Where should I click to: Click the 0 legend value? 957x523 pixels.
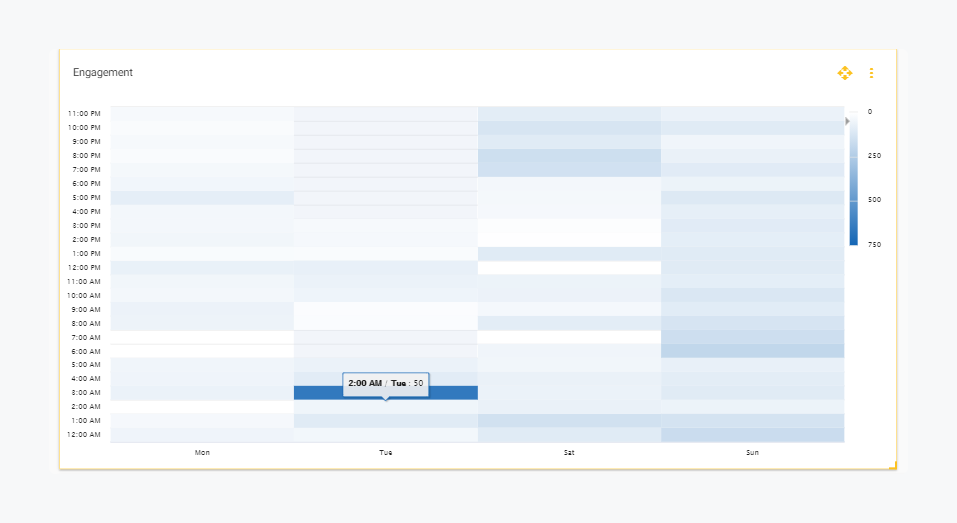869,112
